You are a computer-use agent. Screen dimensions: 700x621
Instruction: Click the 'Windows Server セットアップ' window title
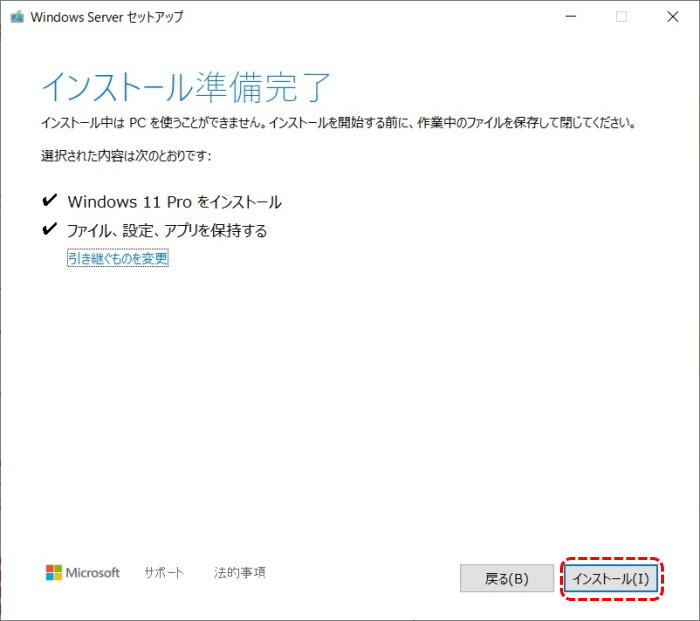click(x=107, y=17)
